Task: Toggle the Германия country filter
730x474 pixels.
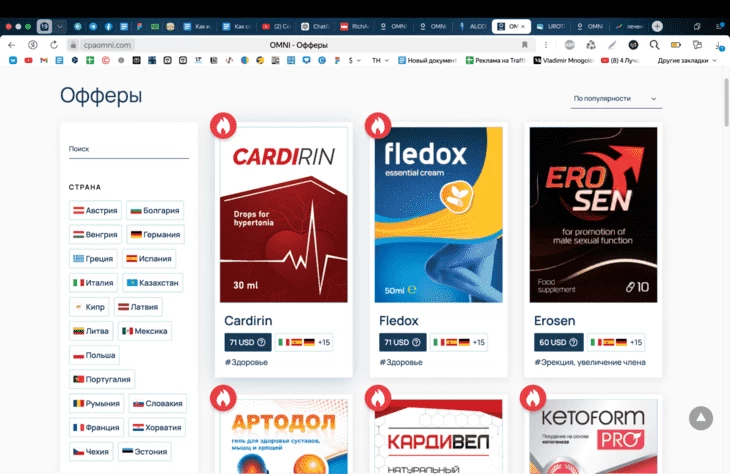Action: (x=155, y=235)
